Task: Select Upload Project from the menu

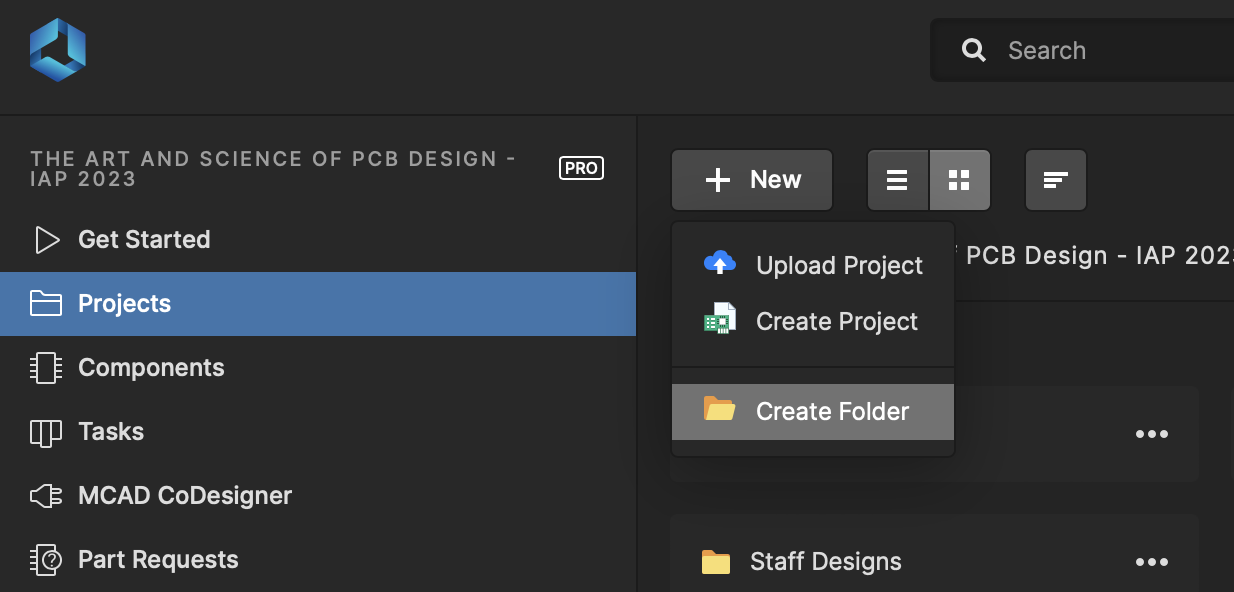Action: click(813, 265)
